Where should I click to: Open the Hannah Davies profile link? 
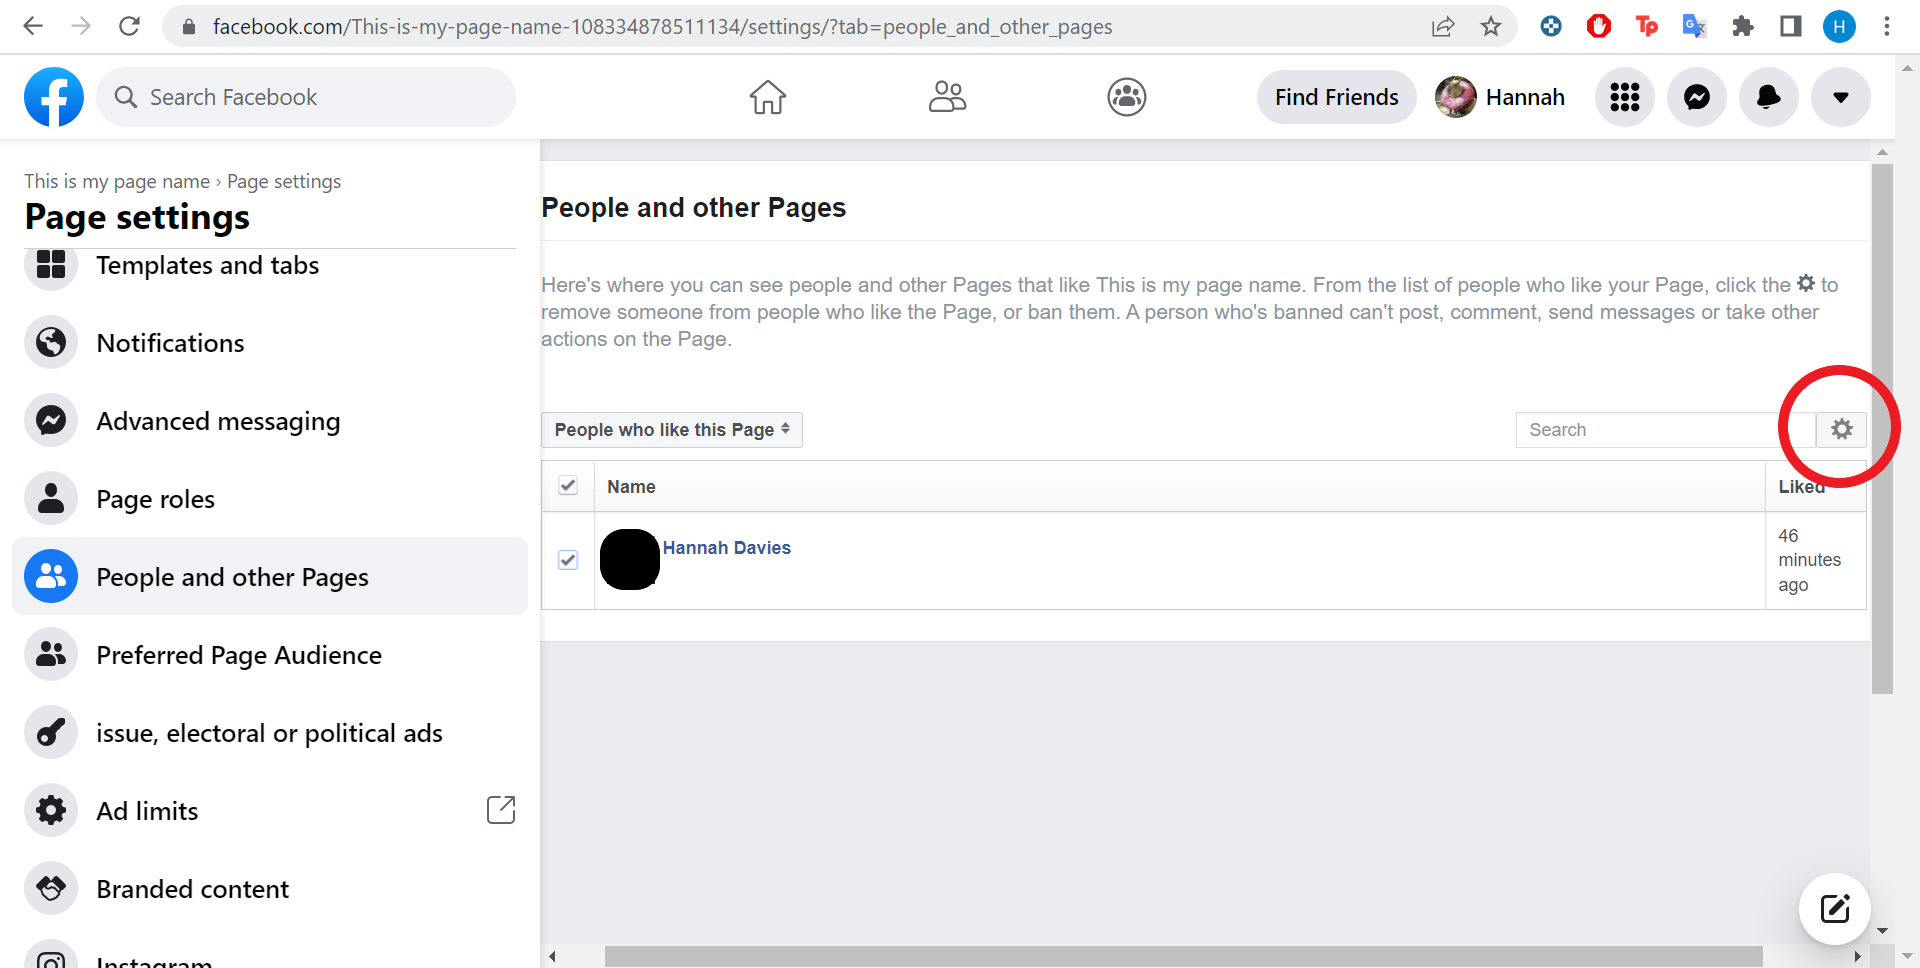727,548
